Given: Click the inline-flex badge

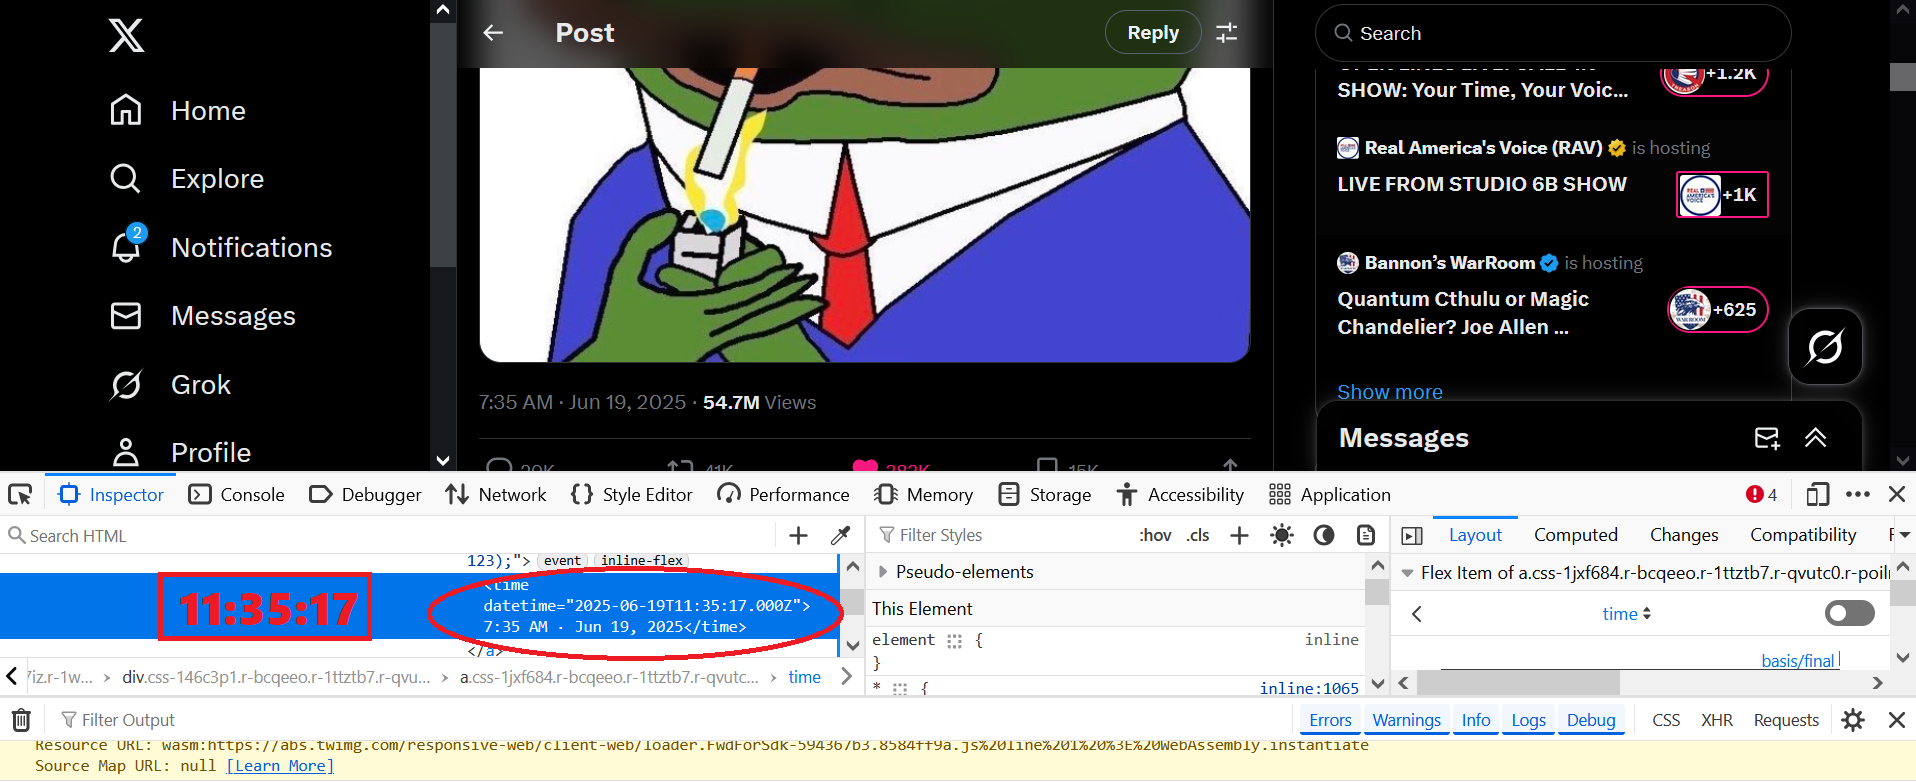Looking at the screenshot, I should pyautogui.click(x=642, y=561).
